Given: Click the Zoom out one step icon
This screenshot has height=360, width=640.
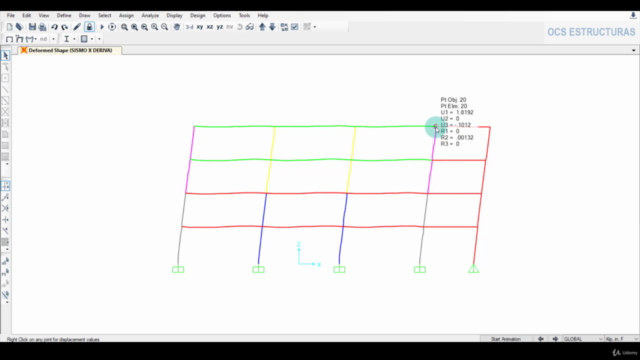Looking at the screenshot, I should point(164,27).
